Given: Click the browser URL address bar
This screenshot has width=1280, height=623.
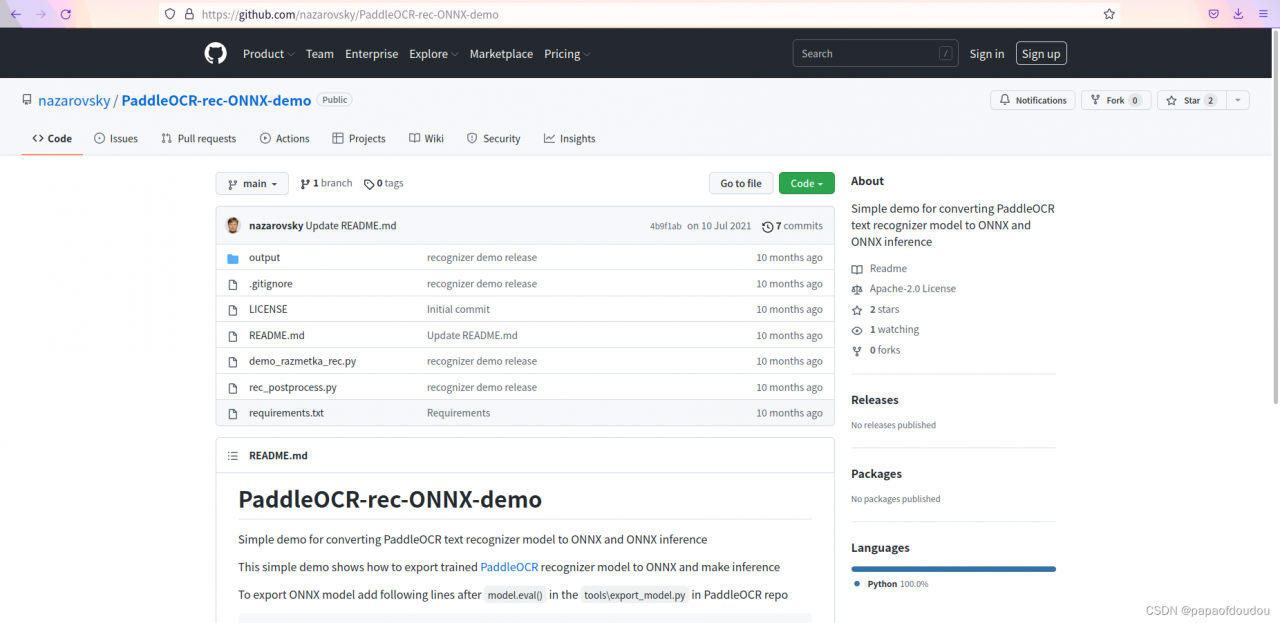Looking at the screenshot, I should pyautogui.click(x=640, y=14).
